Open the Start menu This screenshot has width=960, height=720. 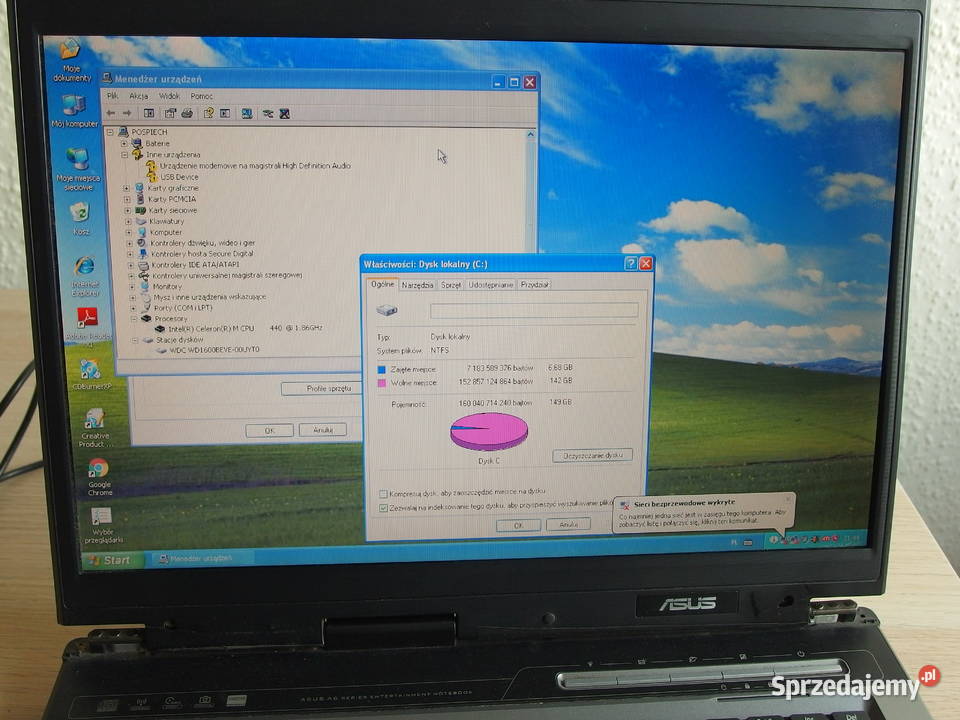(x=111, y=560)
